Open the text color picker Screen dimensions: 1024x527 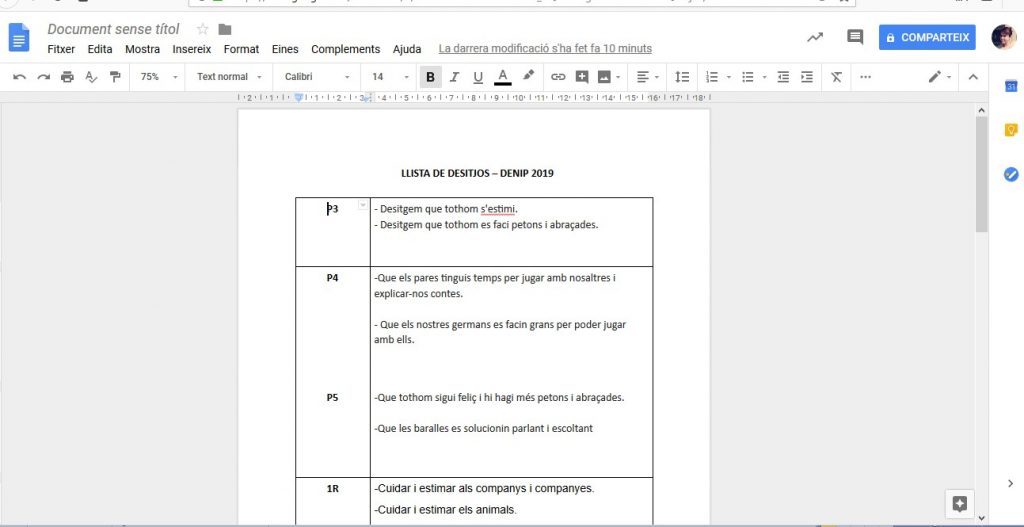pyautogui.click(x=502, y=77)
